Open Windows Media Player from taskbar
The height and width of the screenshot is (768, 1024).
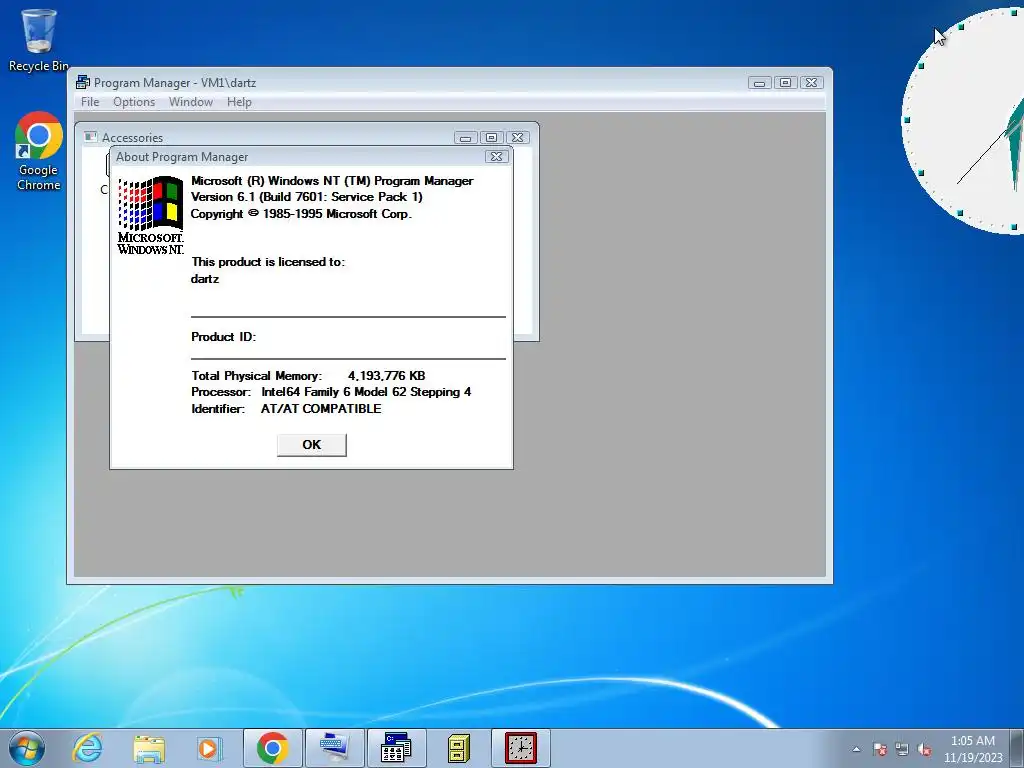point(210,748)
